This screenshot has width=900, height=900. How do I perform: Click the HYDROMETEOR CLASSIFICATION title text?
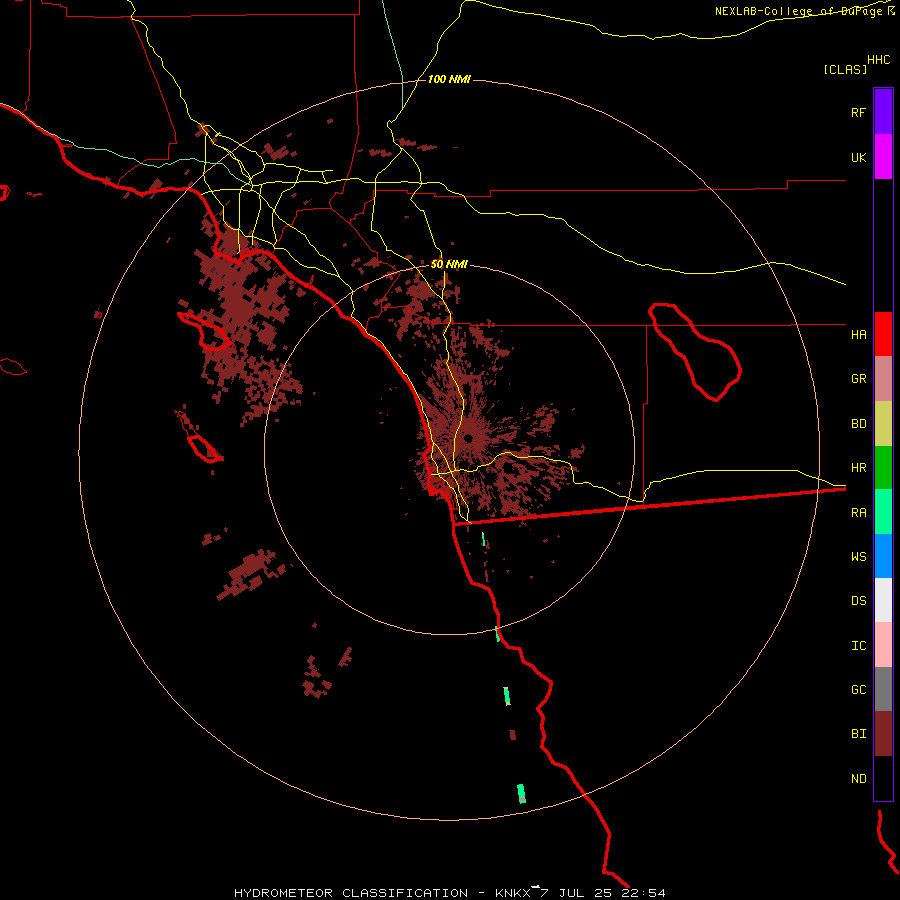[350, 893]
